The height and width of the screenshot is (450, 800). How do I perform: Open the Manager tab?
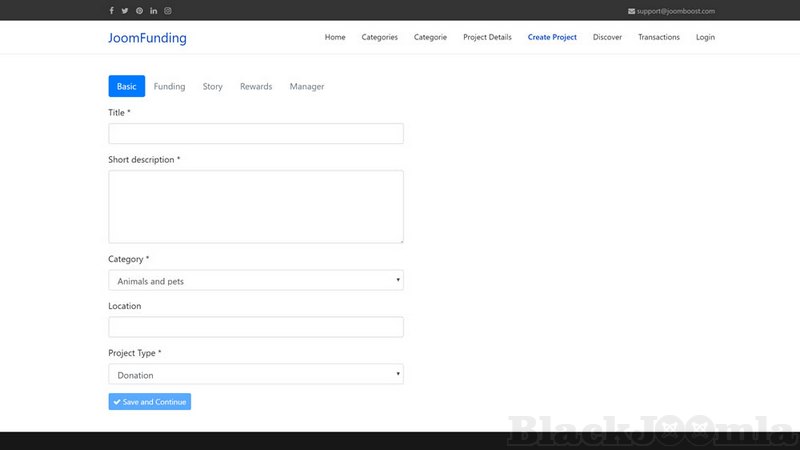[307, 87]
